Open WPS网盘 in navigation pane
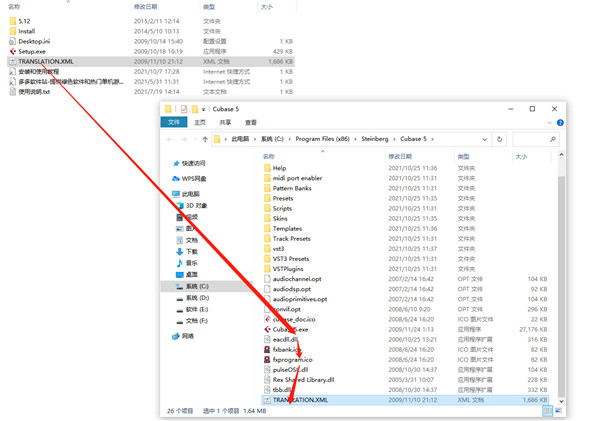The height and width of the screenshot is (421, 600). pyautogui.click(x=194, y=178)
